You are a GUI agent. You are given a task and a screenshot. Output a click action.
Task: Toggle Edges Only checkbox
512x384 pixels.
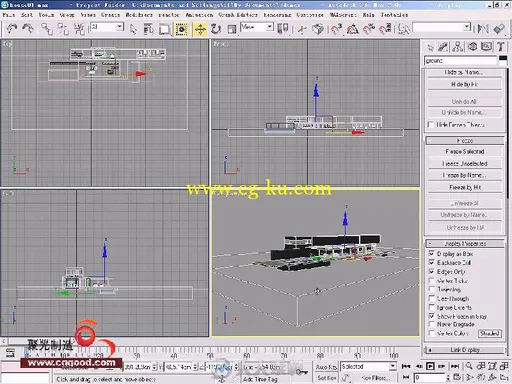[x=432, y=271]
